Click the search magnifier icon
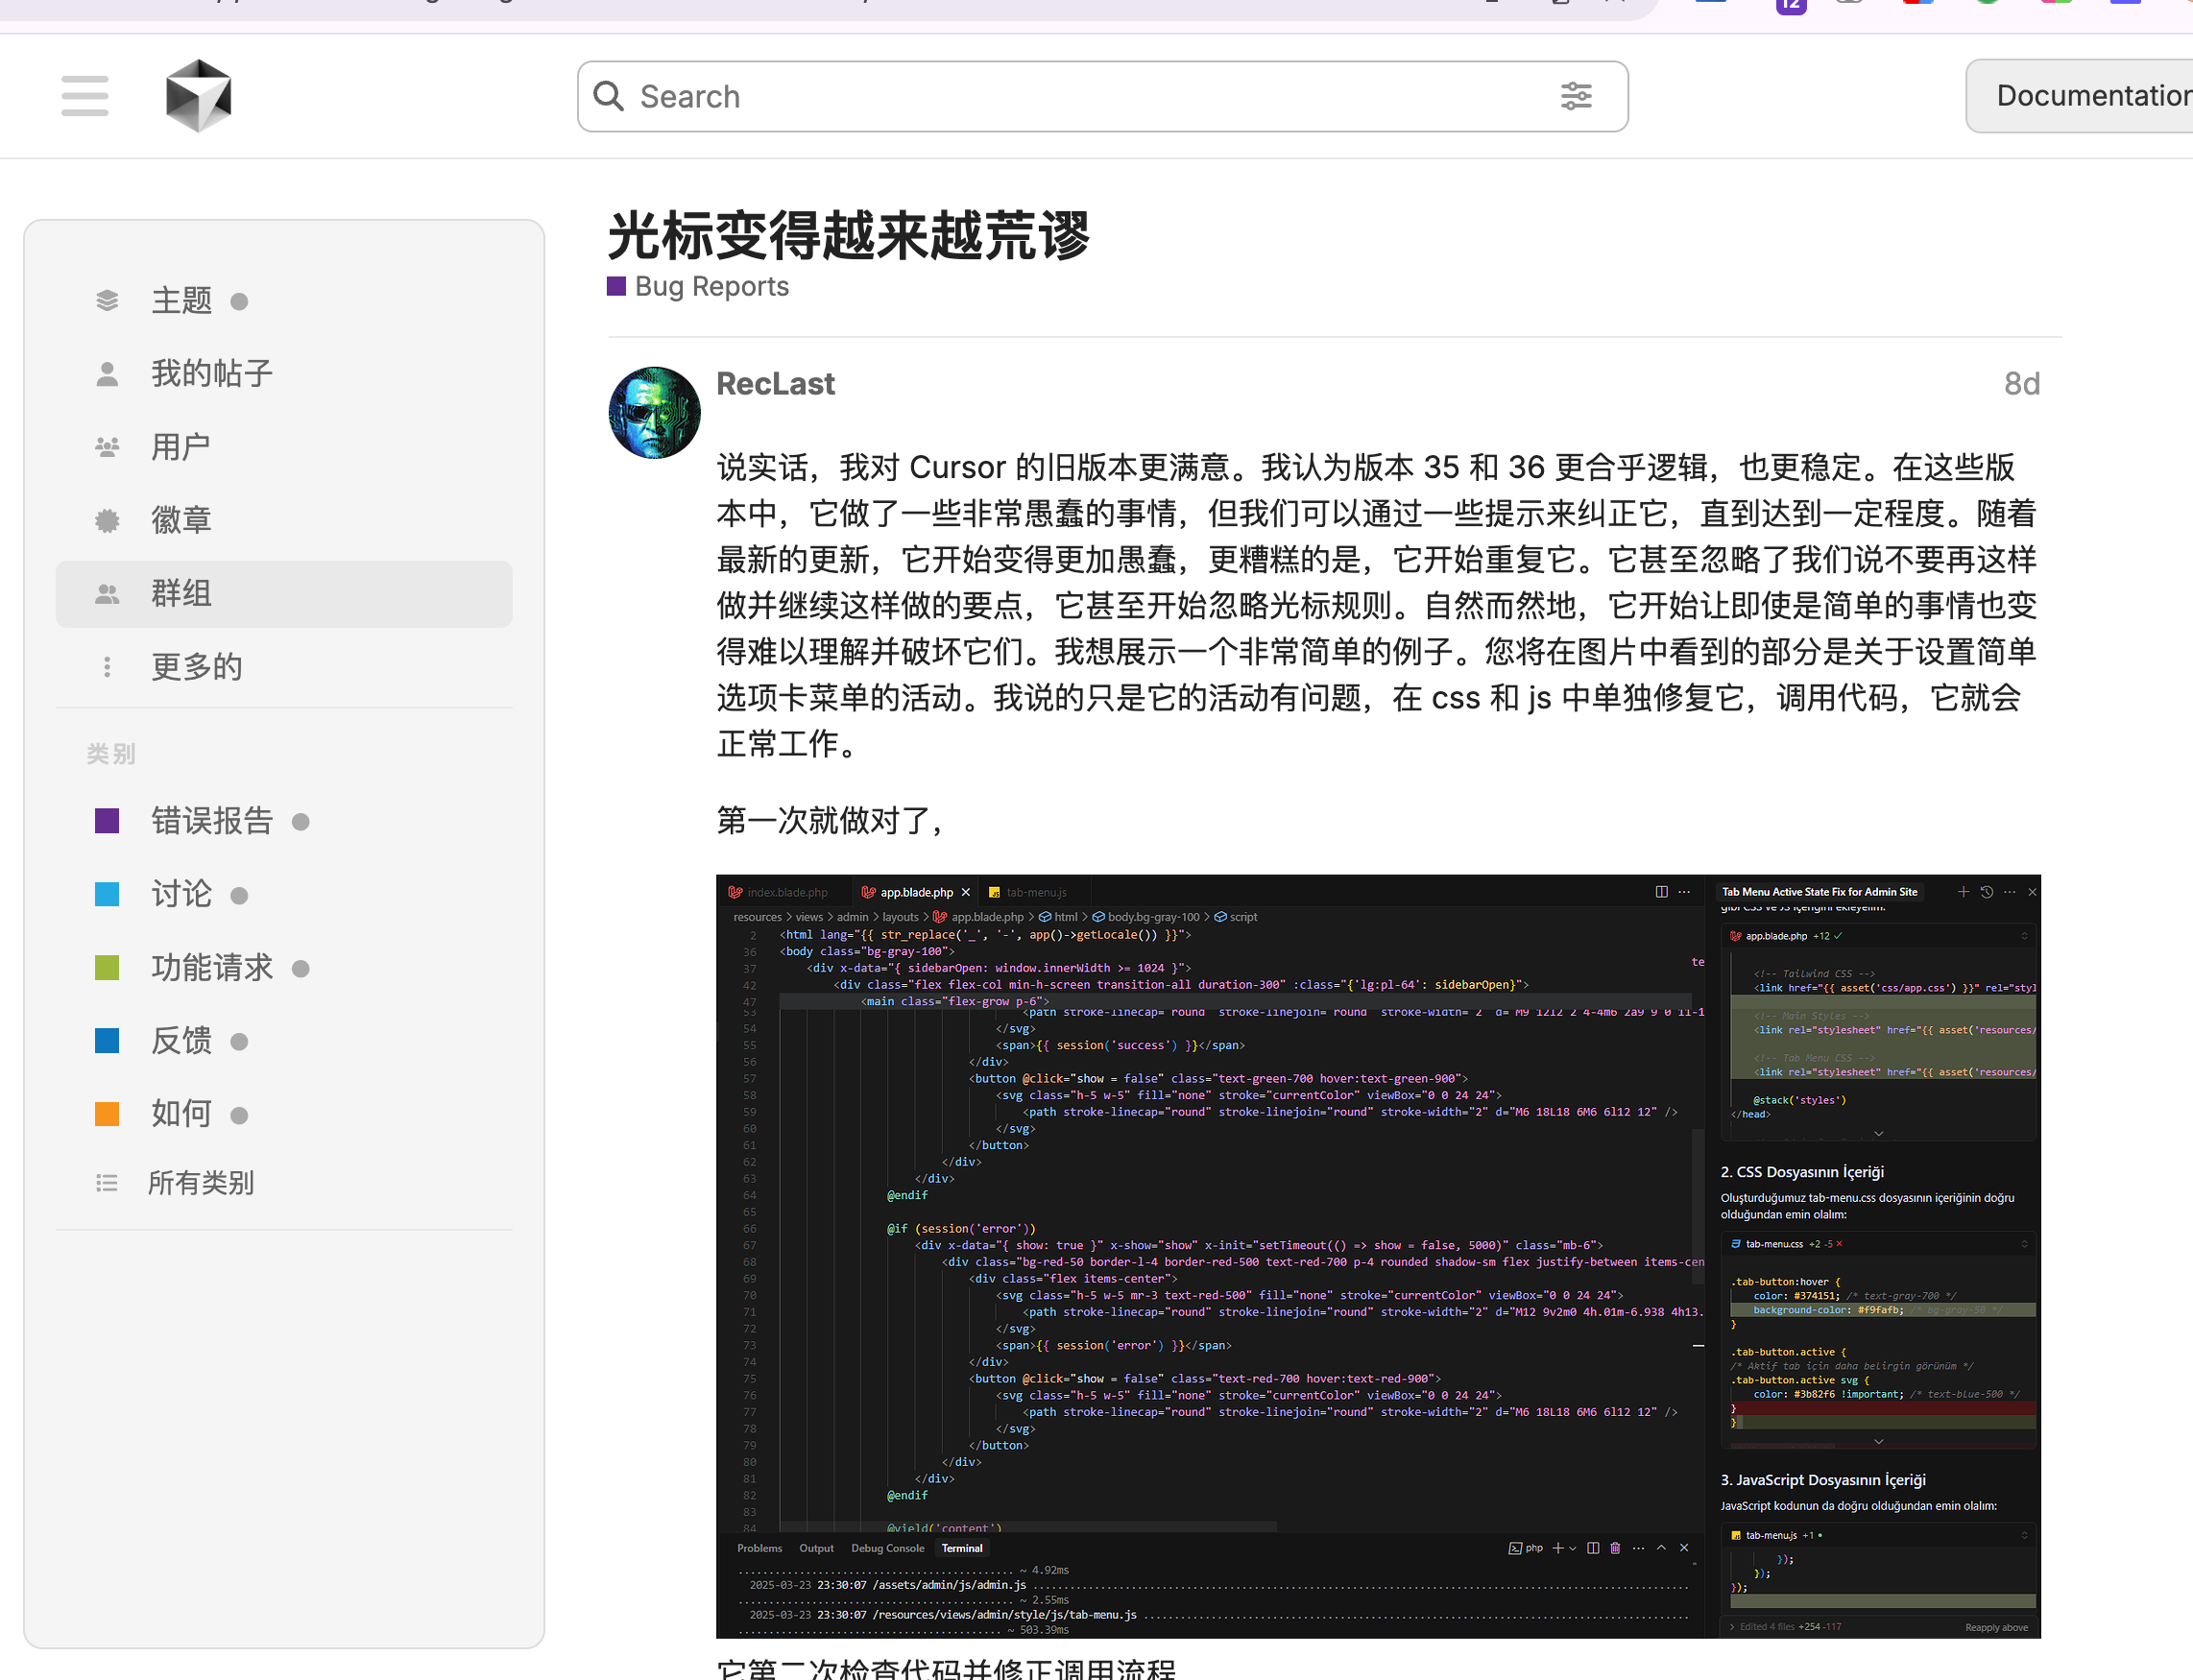Screen dimensions: 2193x1680 608,96
